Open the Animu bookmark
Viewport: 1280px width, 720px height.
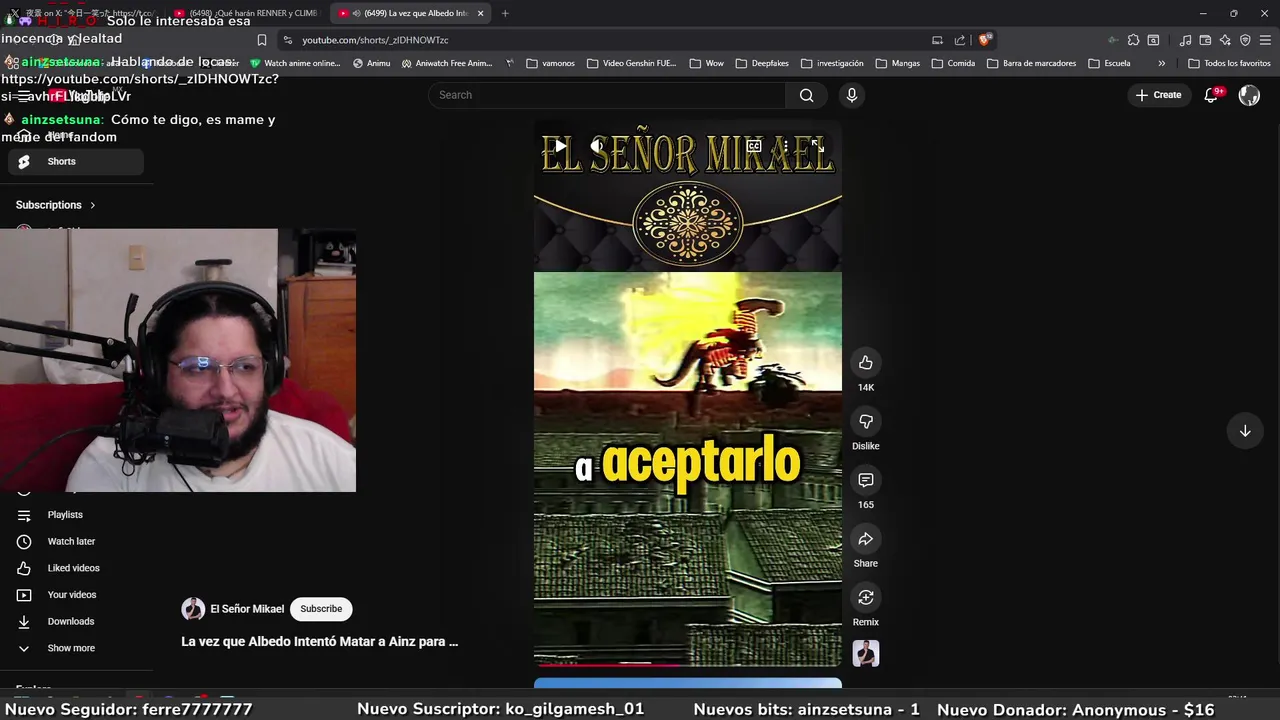coord(371,63)
